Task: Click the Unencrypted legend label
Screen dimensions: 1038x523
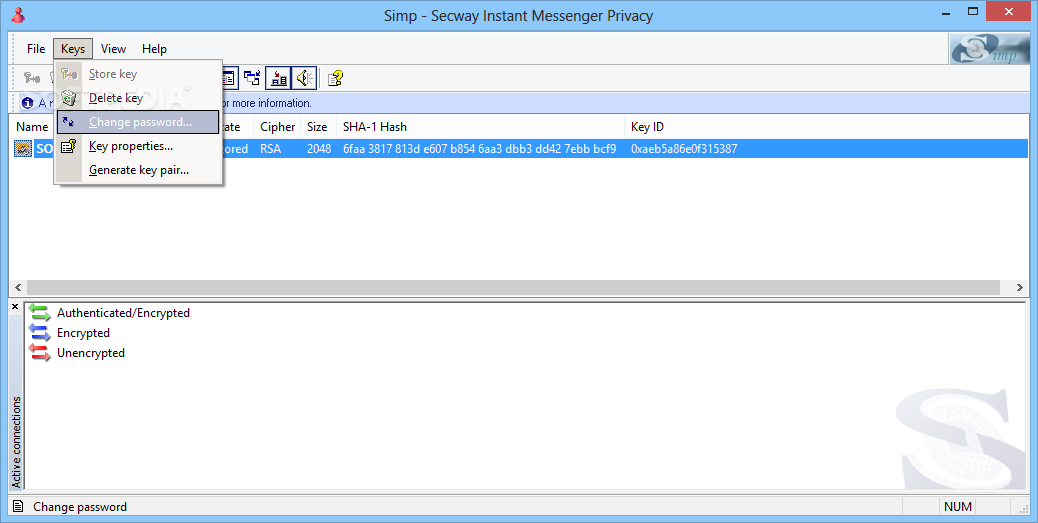Action: (x=91, y=353)
